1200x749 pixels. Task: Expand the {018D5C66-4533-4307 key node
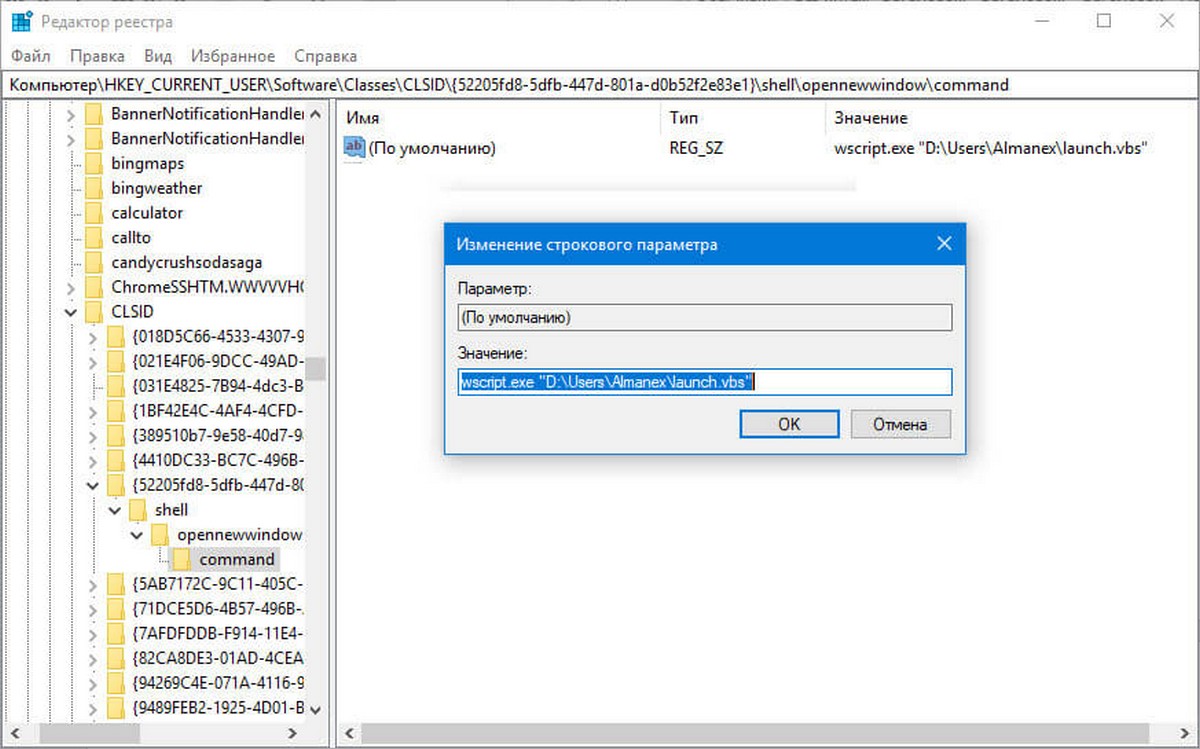click(93, 337)
